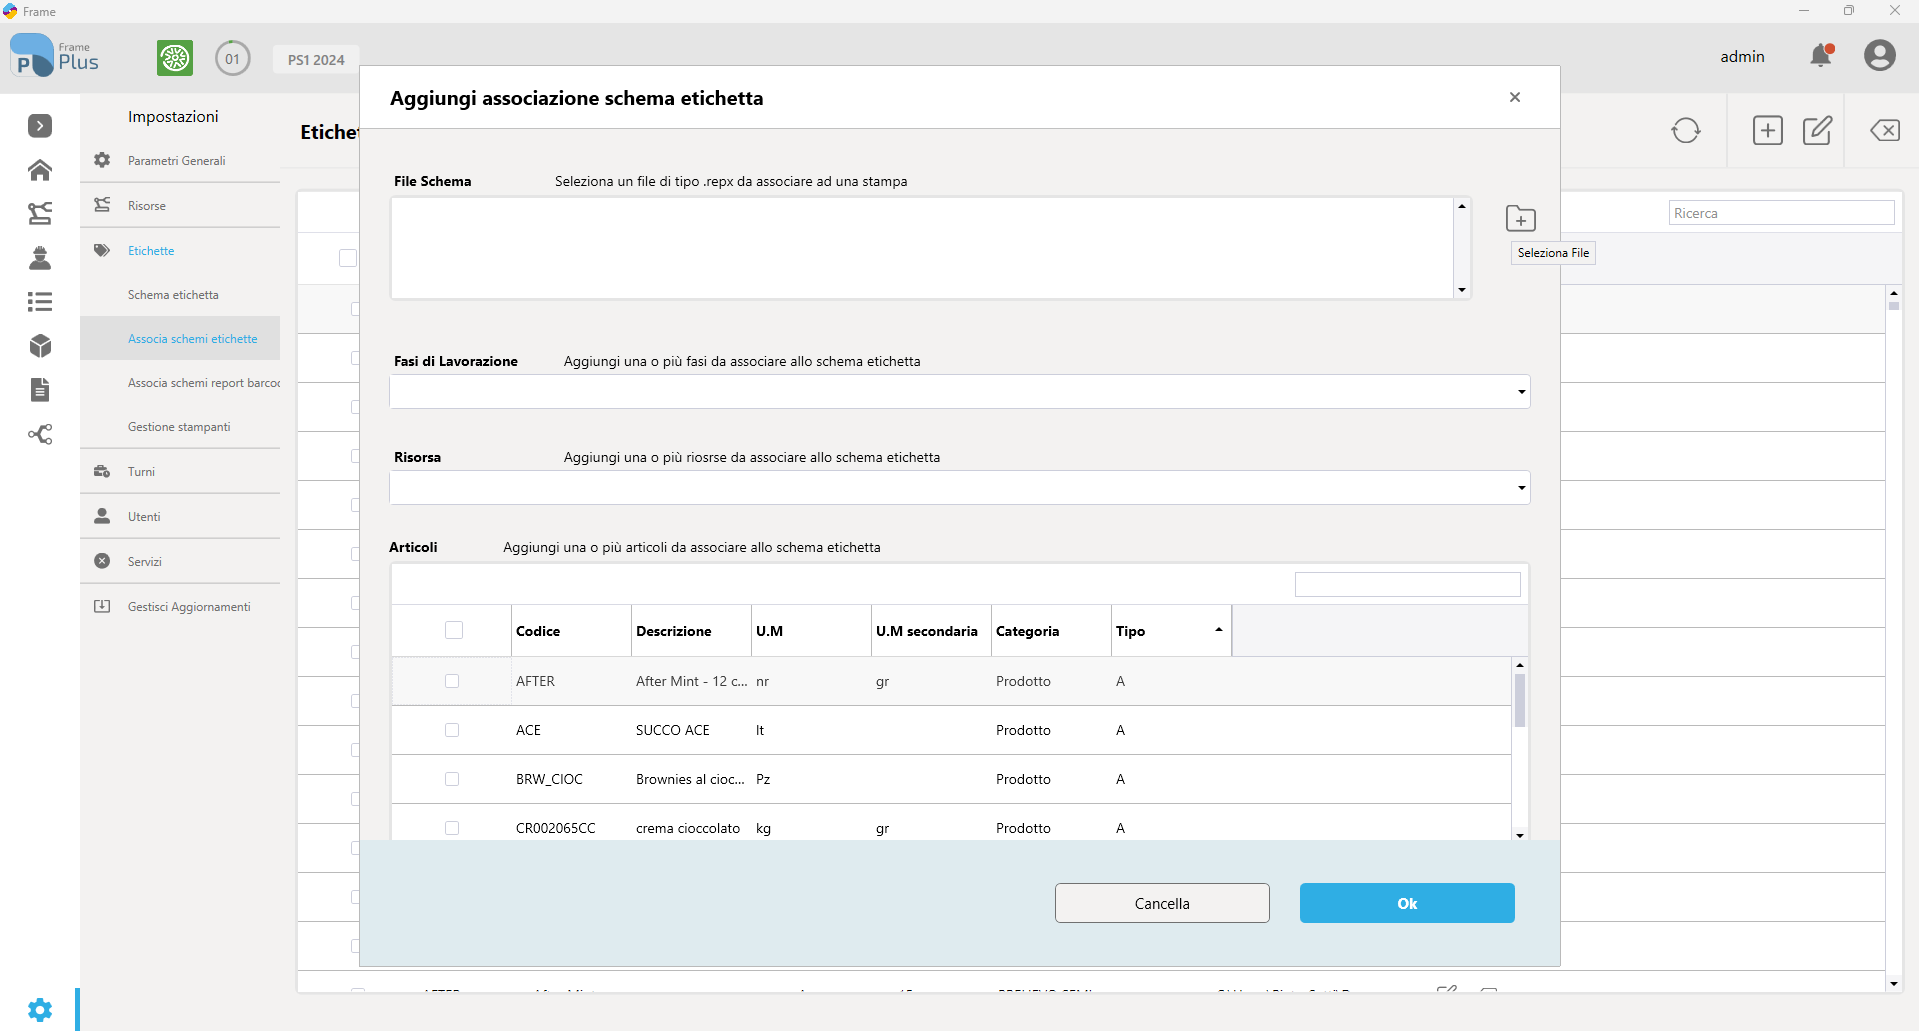Open the operator person icon in sidebar
Viewport: 1919px width, 1031px height.
click(40, 258)
